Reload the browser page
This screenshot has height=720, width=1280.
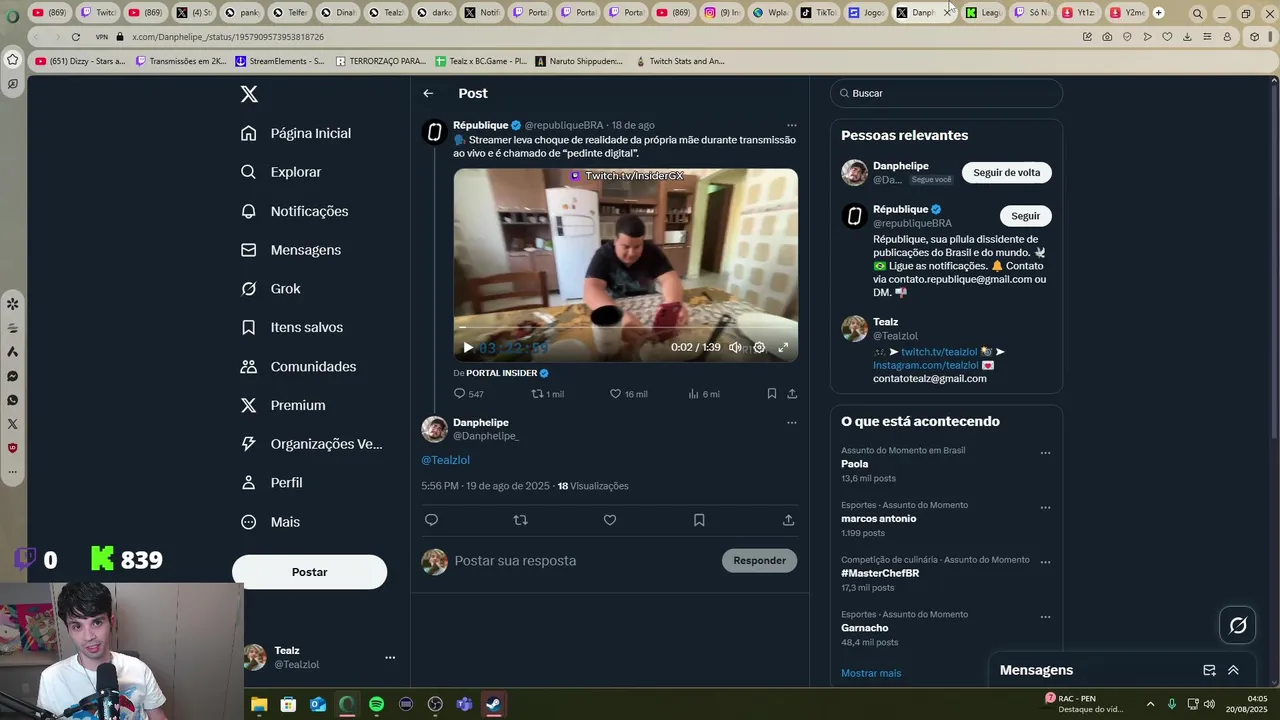[x=75, y=37]
